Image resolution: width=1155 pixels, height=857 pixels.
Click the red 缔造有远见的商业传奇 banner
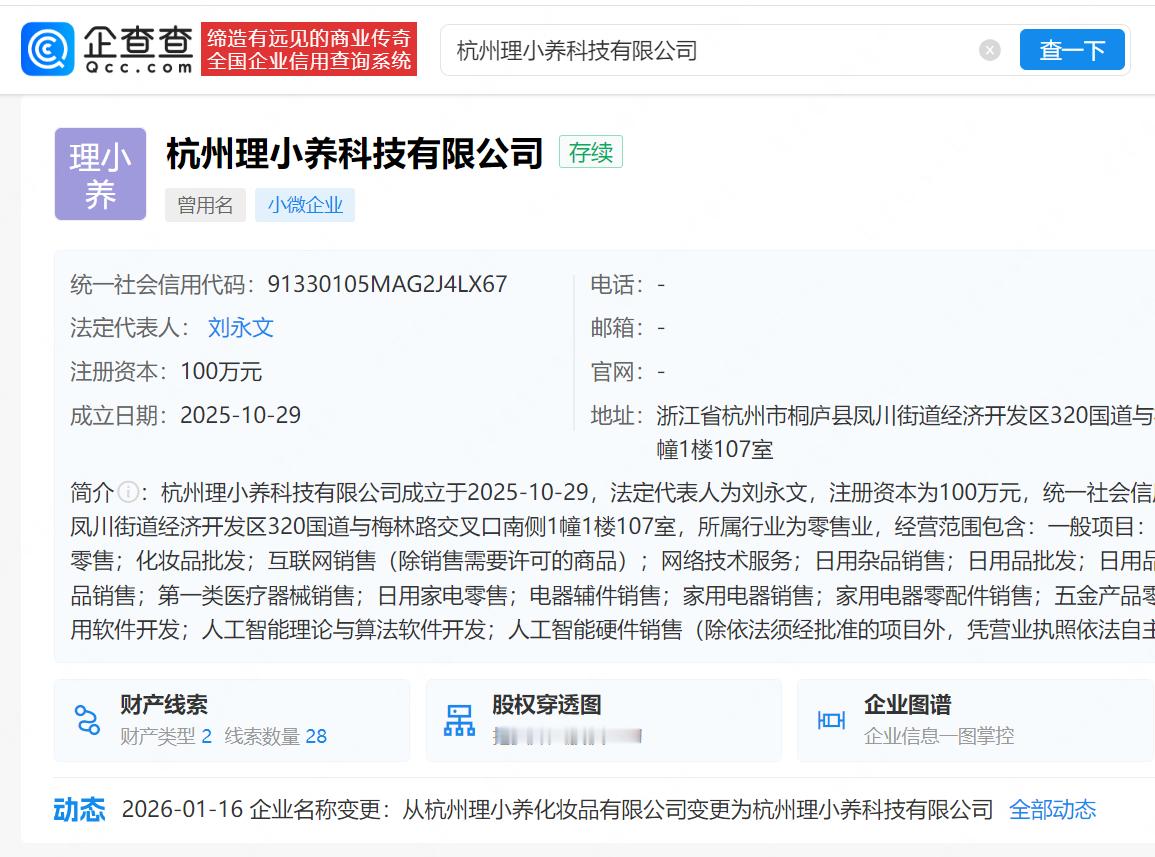[x=309, y=48]
